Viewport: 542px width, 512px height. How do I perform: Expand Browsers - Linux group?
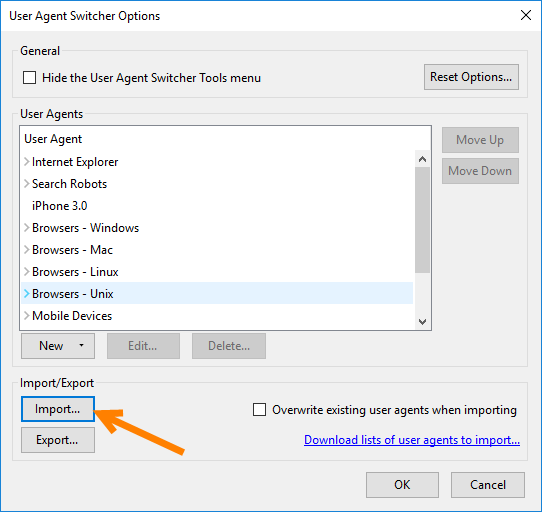coord(27,272)
